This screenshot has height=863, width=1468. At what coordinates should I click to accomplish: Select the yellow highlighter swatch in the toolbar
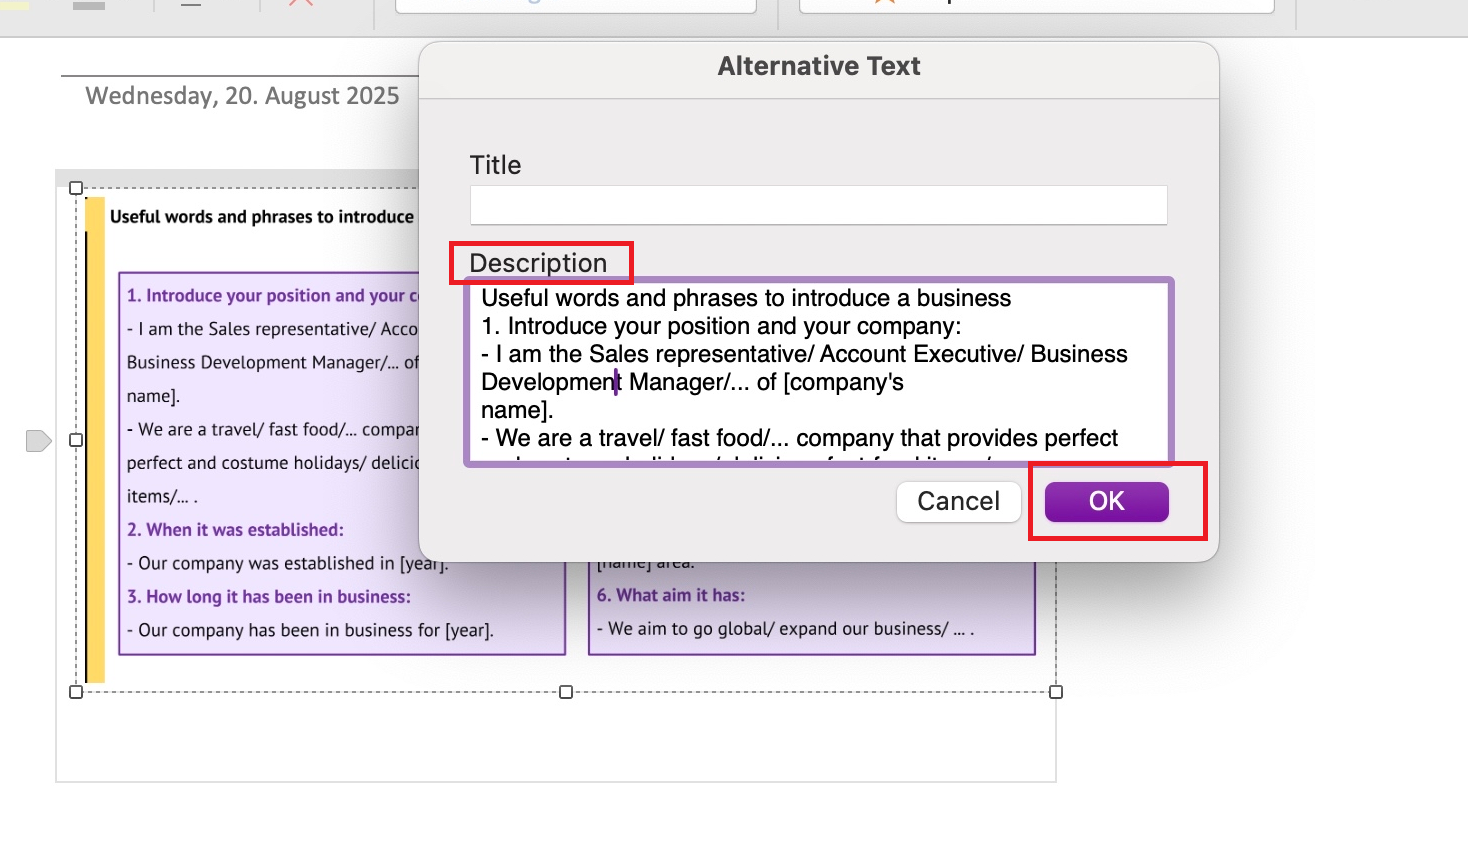tap(12, 5)
